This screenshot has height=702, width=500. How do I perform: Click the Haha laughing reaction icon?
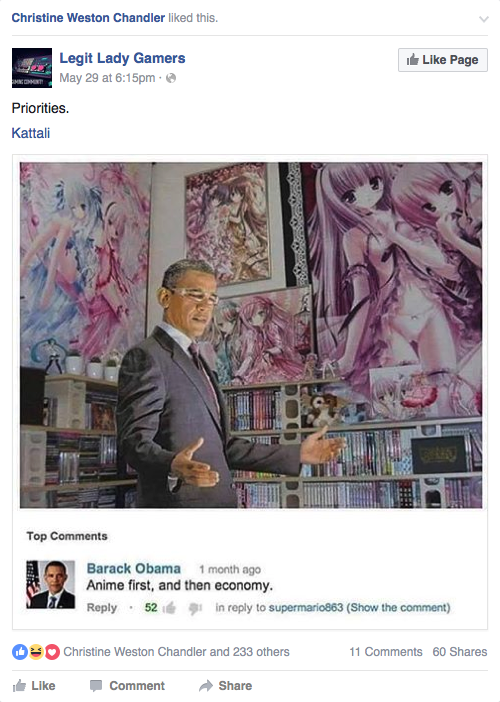click(36, 652)
